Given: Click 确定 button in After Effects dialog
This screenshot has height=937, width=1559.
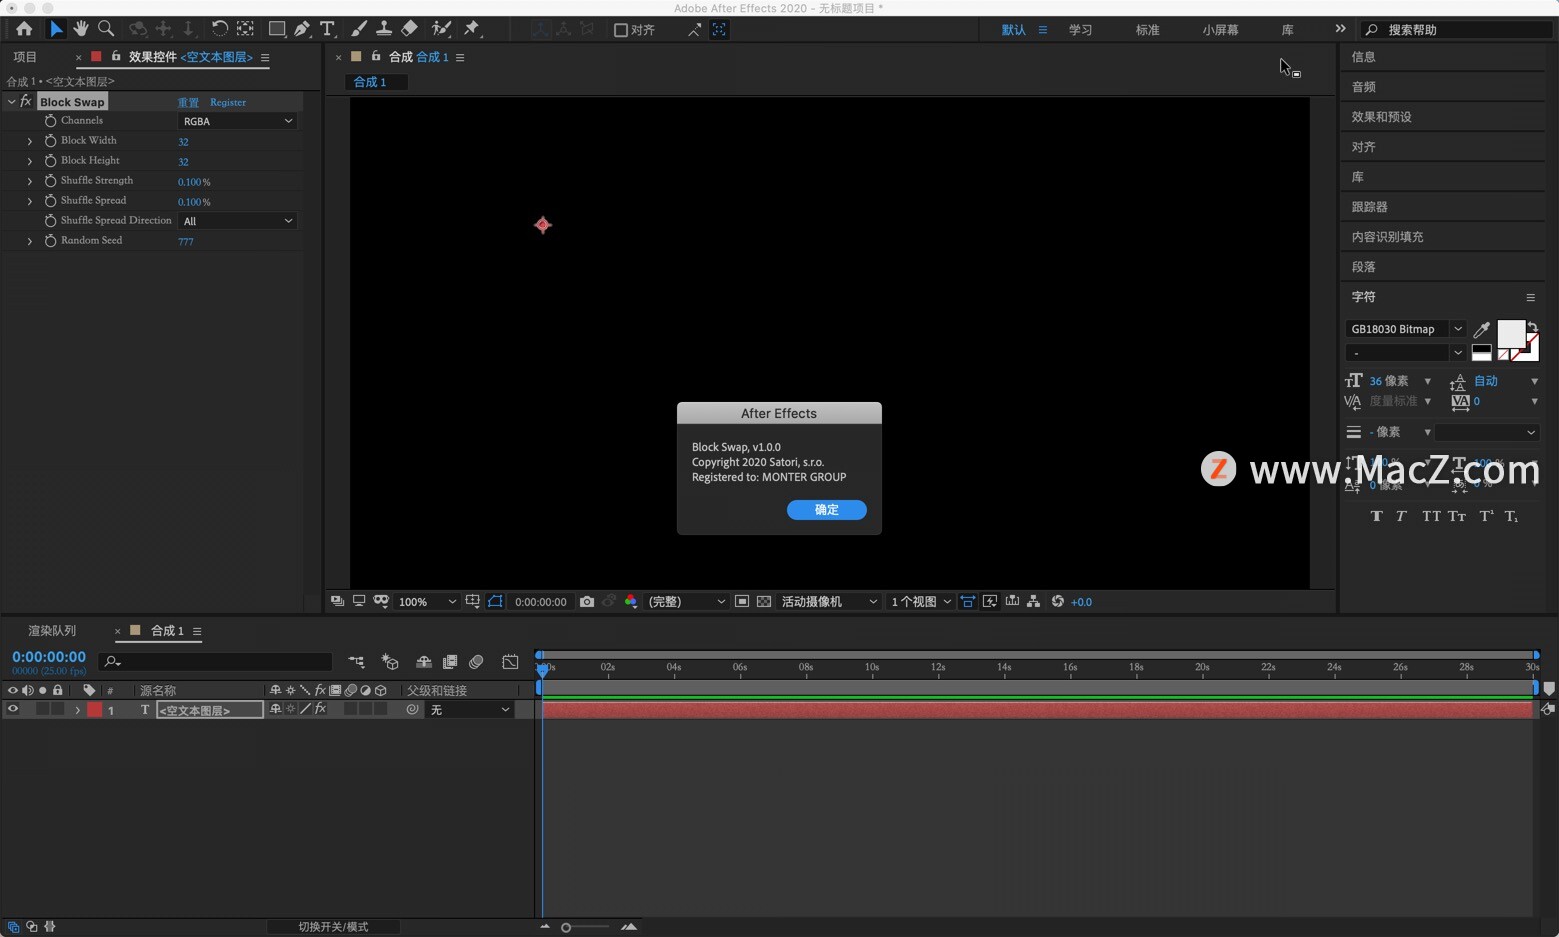Looking at the screenshot, I should (827, 510).
